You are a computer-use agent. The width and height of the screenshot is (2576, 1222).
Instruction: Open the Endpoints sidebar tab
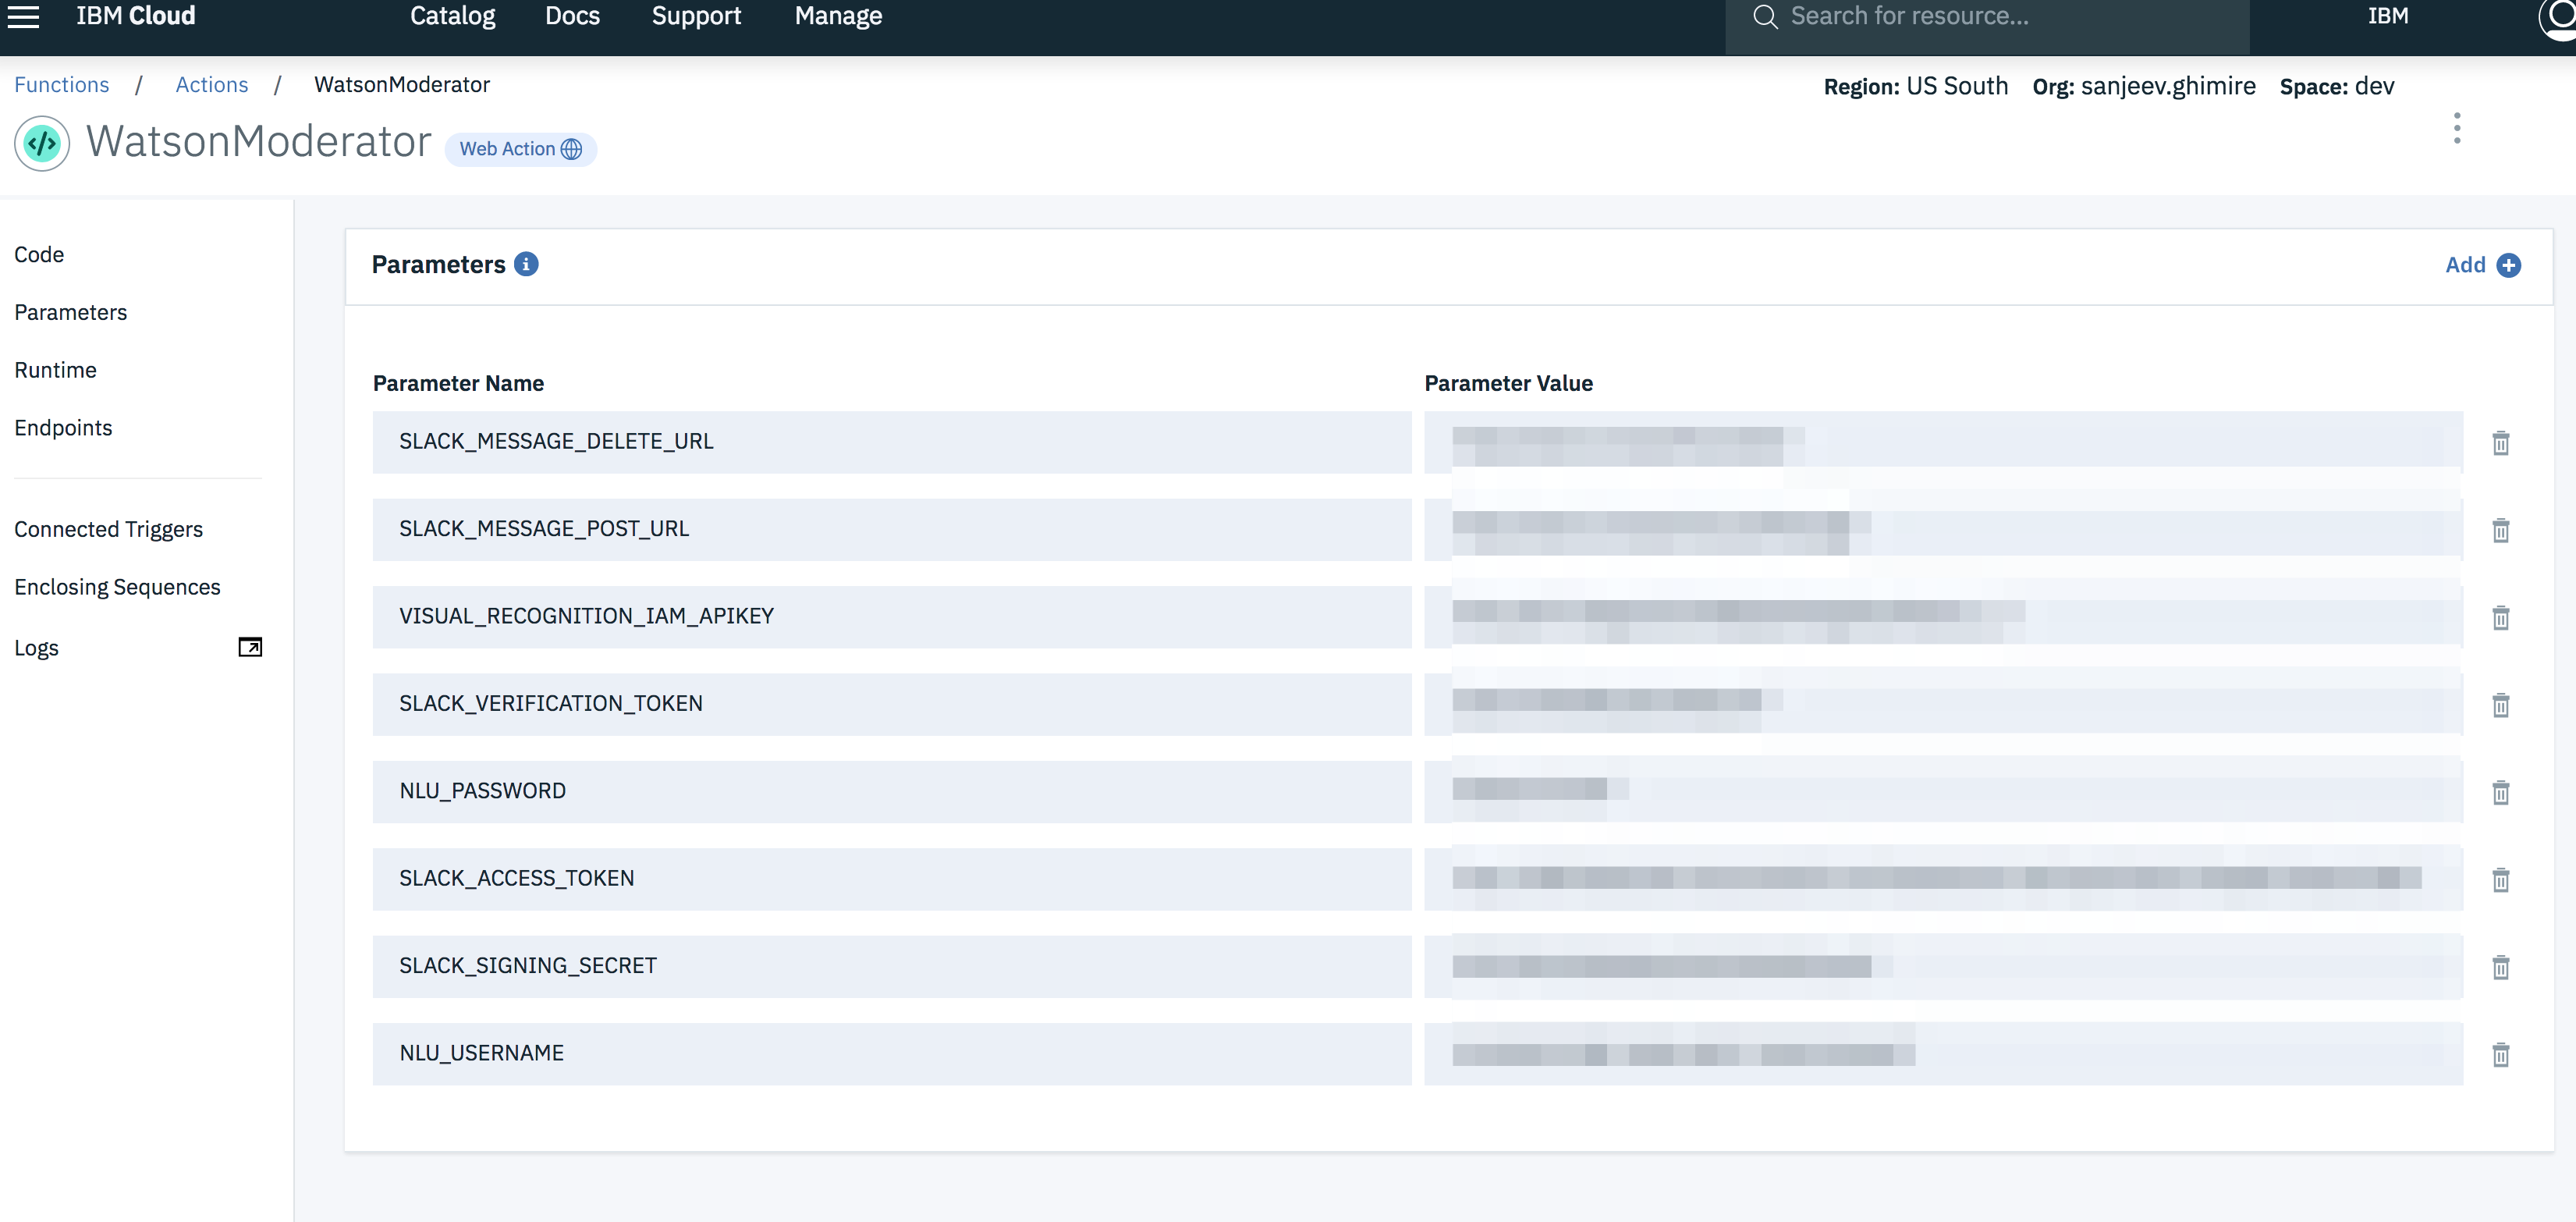point(63,428)
